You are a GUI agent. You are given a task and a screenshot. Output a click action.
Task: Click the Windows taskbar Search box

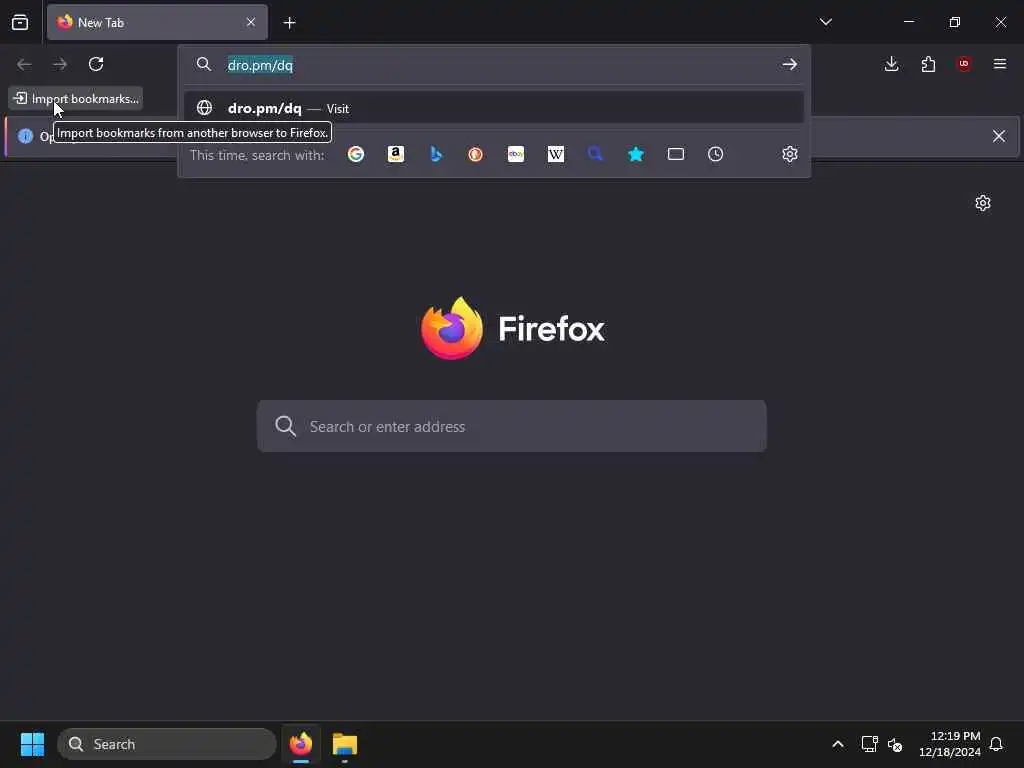(167, 744)
